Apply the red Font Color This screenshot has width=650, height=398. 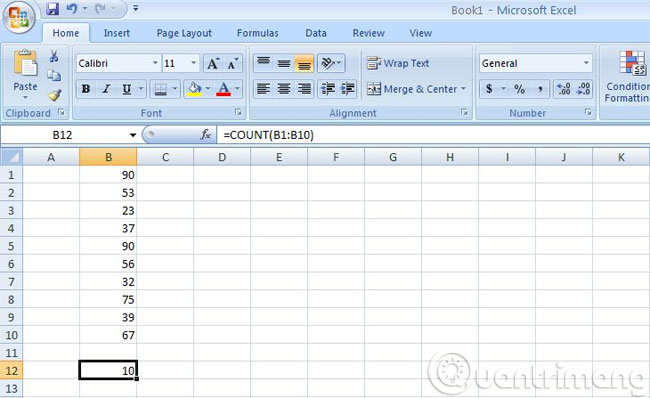point(223,89)
